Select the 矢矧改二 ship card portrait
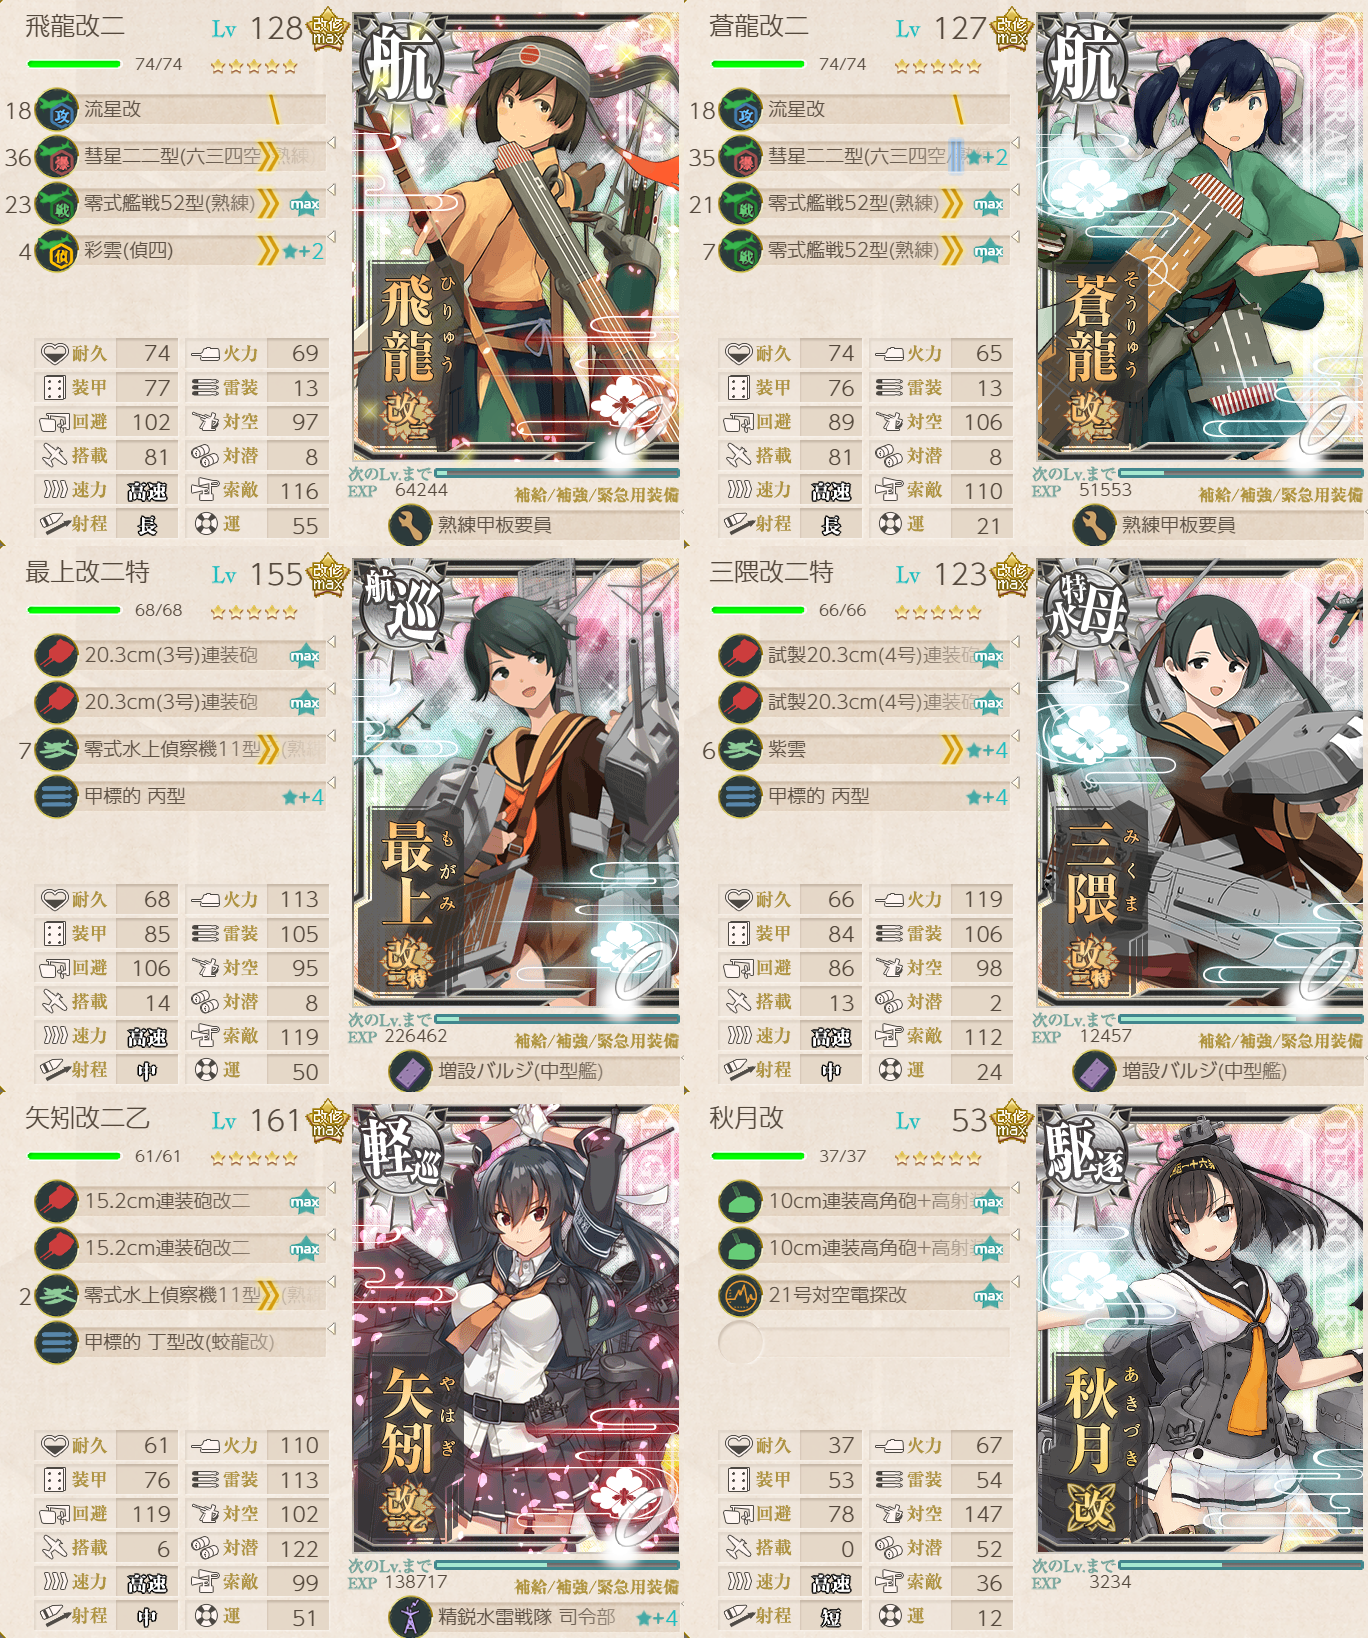Viewport: 1368px width, 1638px height. point(516,1330)
